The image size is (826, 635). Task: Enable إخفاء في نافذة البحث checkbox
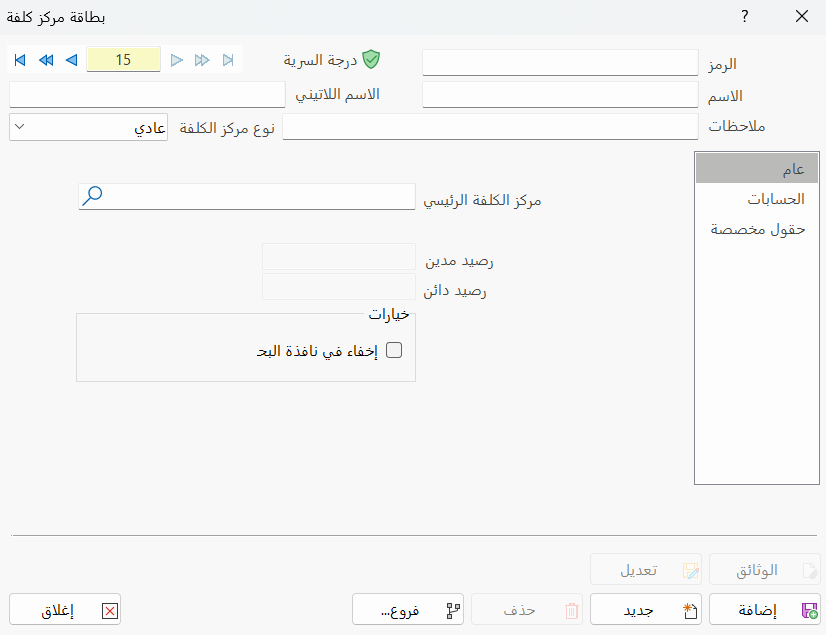(x=394, y=350)
